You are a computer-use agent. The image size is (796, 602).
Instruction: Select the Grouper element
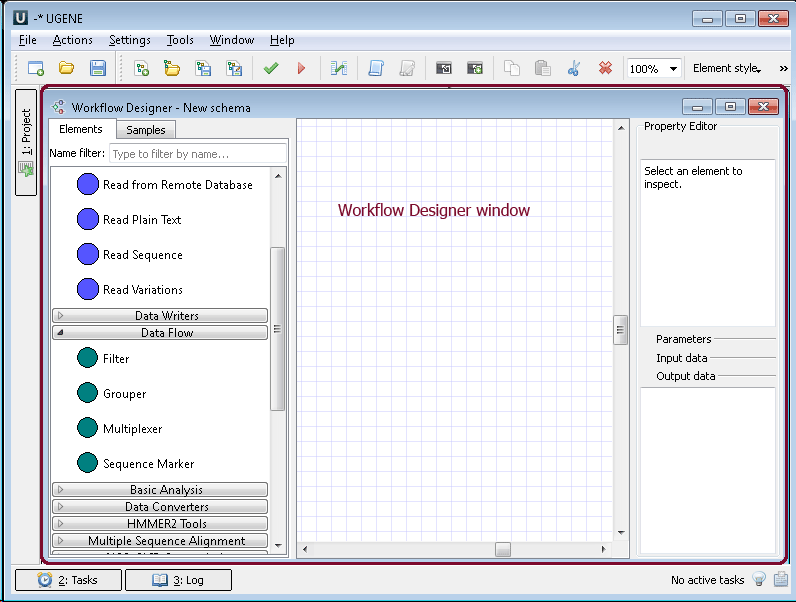click(112, 393)
